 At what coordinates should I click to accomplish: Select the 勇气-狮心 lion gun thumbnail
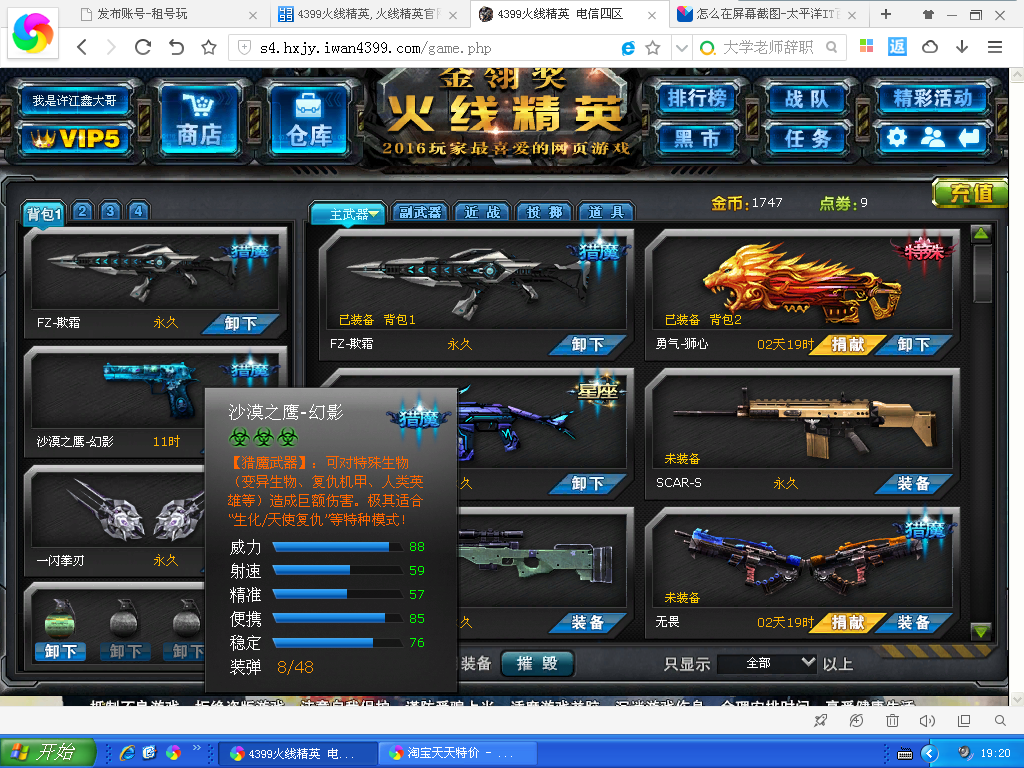[802, 282]
